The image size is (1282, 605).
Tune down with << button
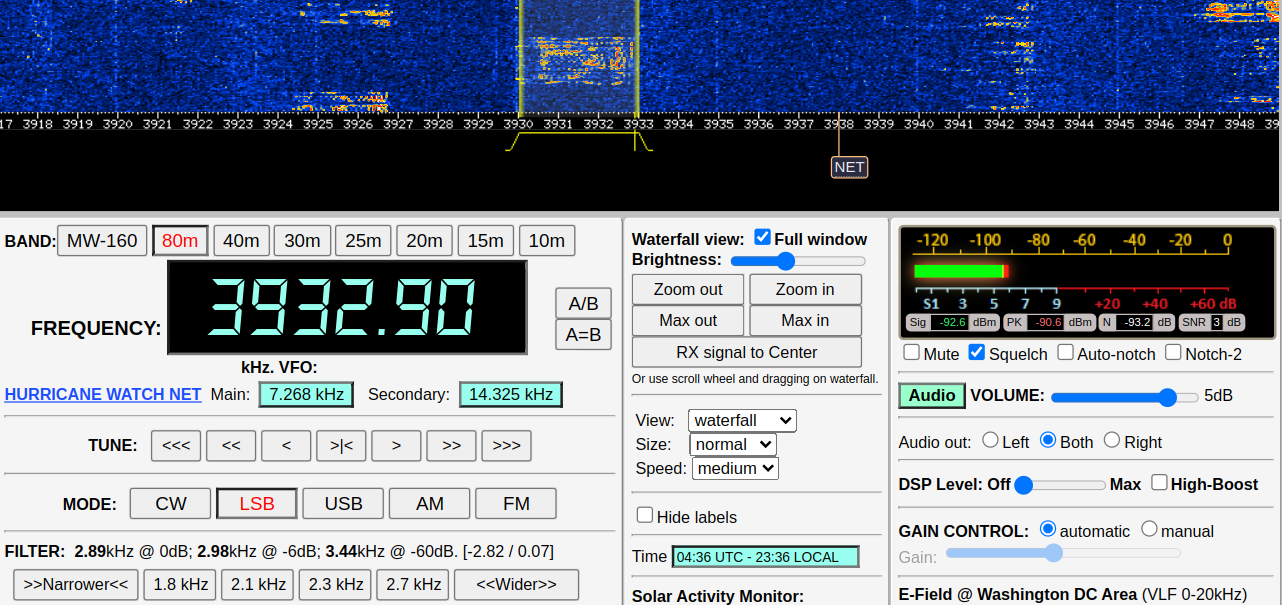[x=231, y=446]
